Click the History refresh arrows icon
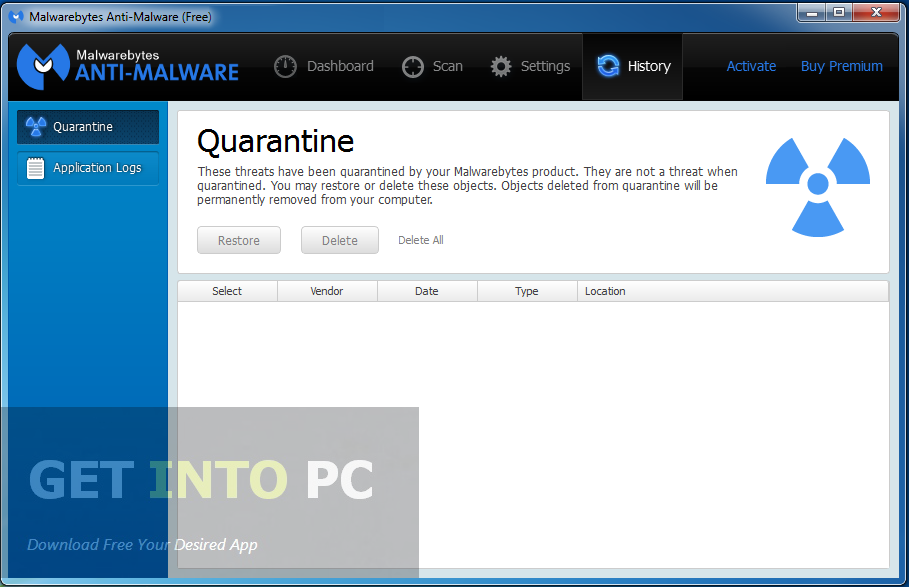 [x=608, y=65]
